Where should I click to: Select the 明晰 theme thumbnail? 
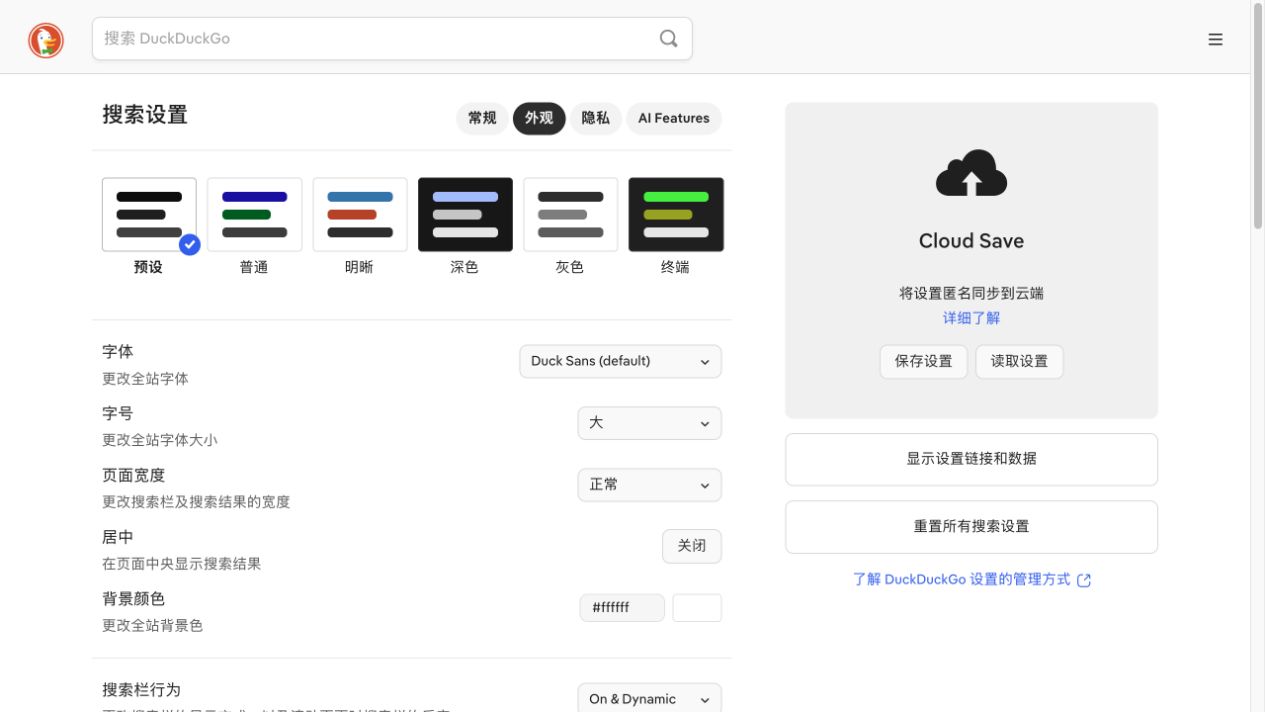pos(360,214)
